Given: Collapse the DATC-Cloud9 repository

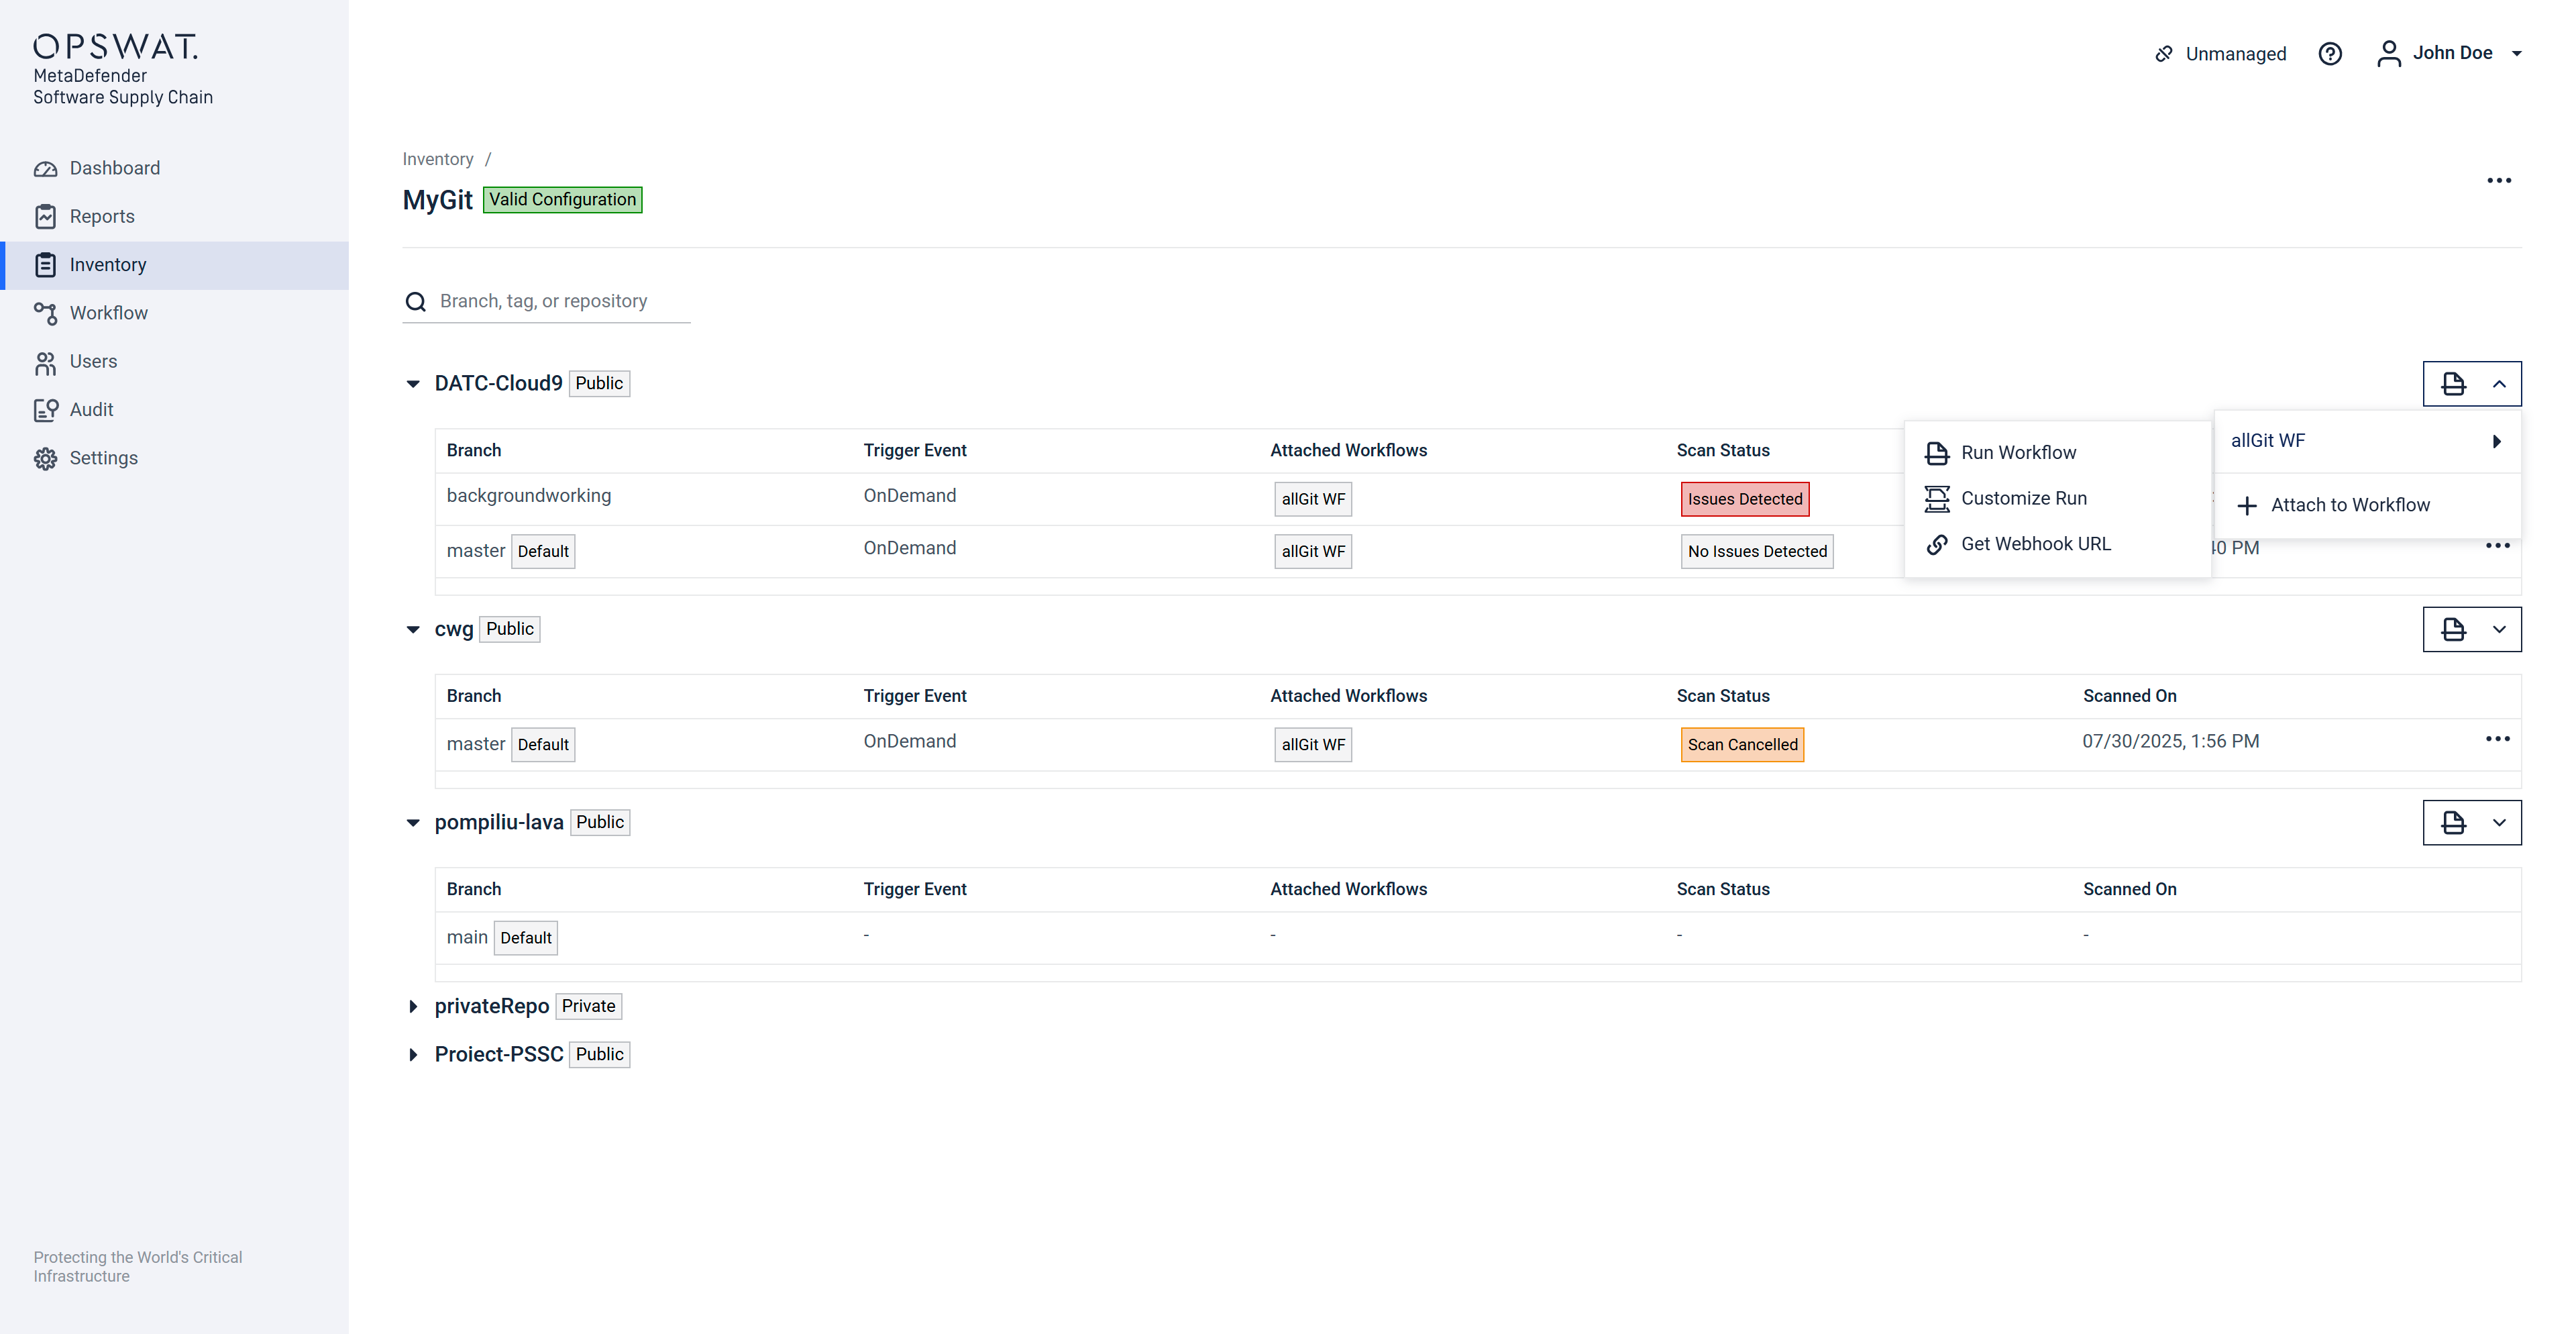Looking at the screenshot, I should click(413, 384).
